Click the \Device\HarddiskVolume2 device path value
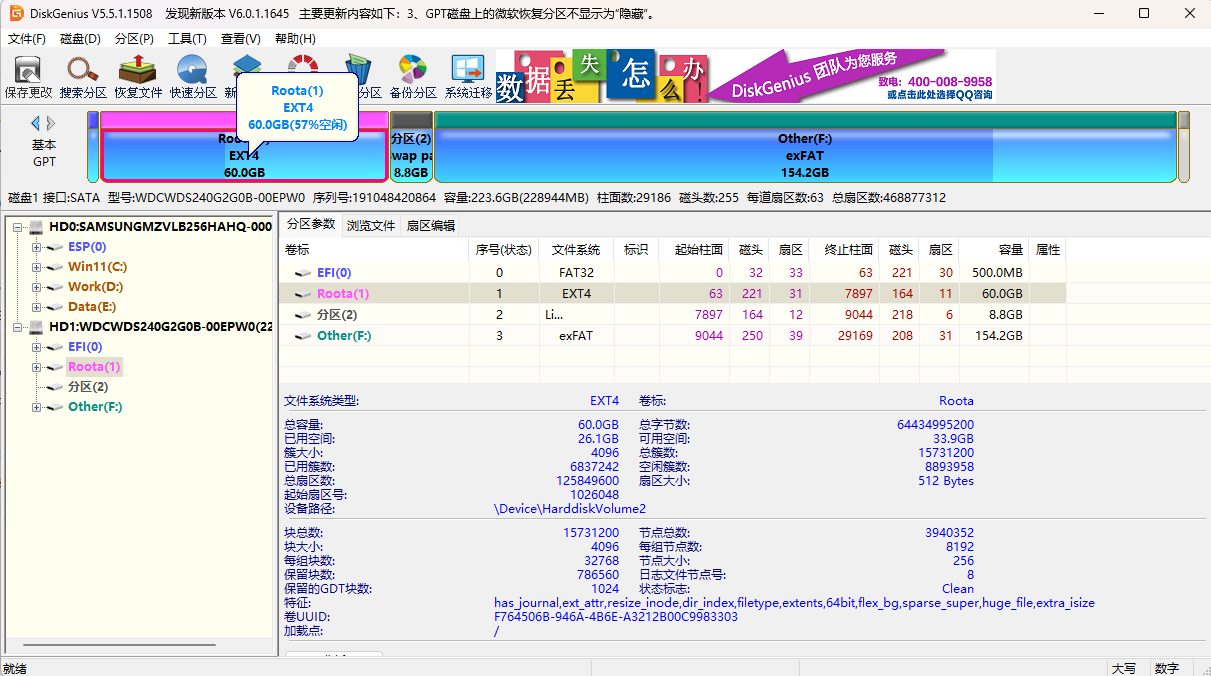This screenshot has width=1211, height=676. click(x=570, y=509)
